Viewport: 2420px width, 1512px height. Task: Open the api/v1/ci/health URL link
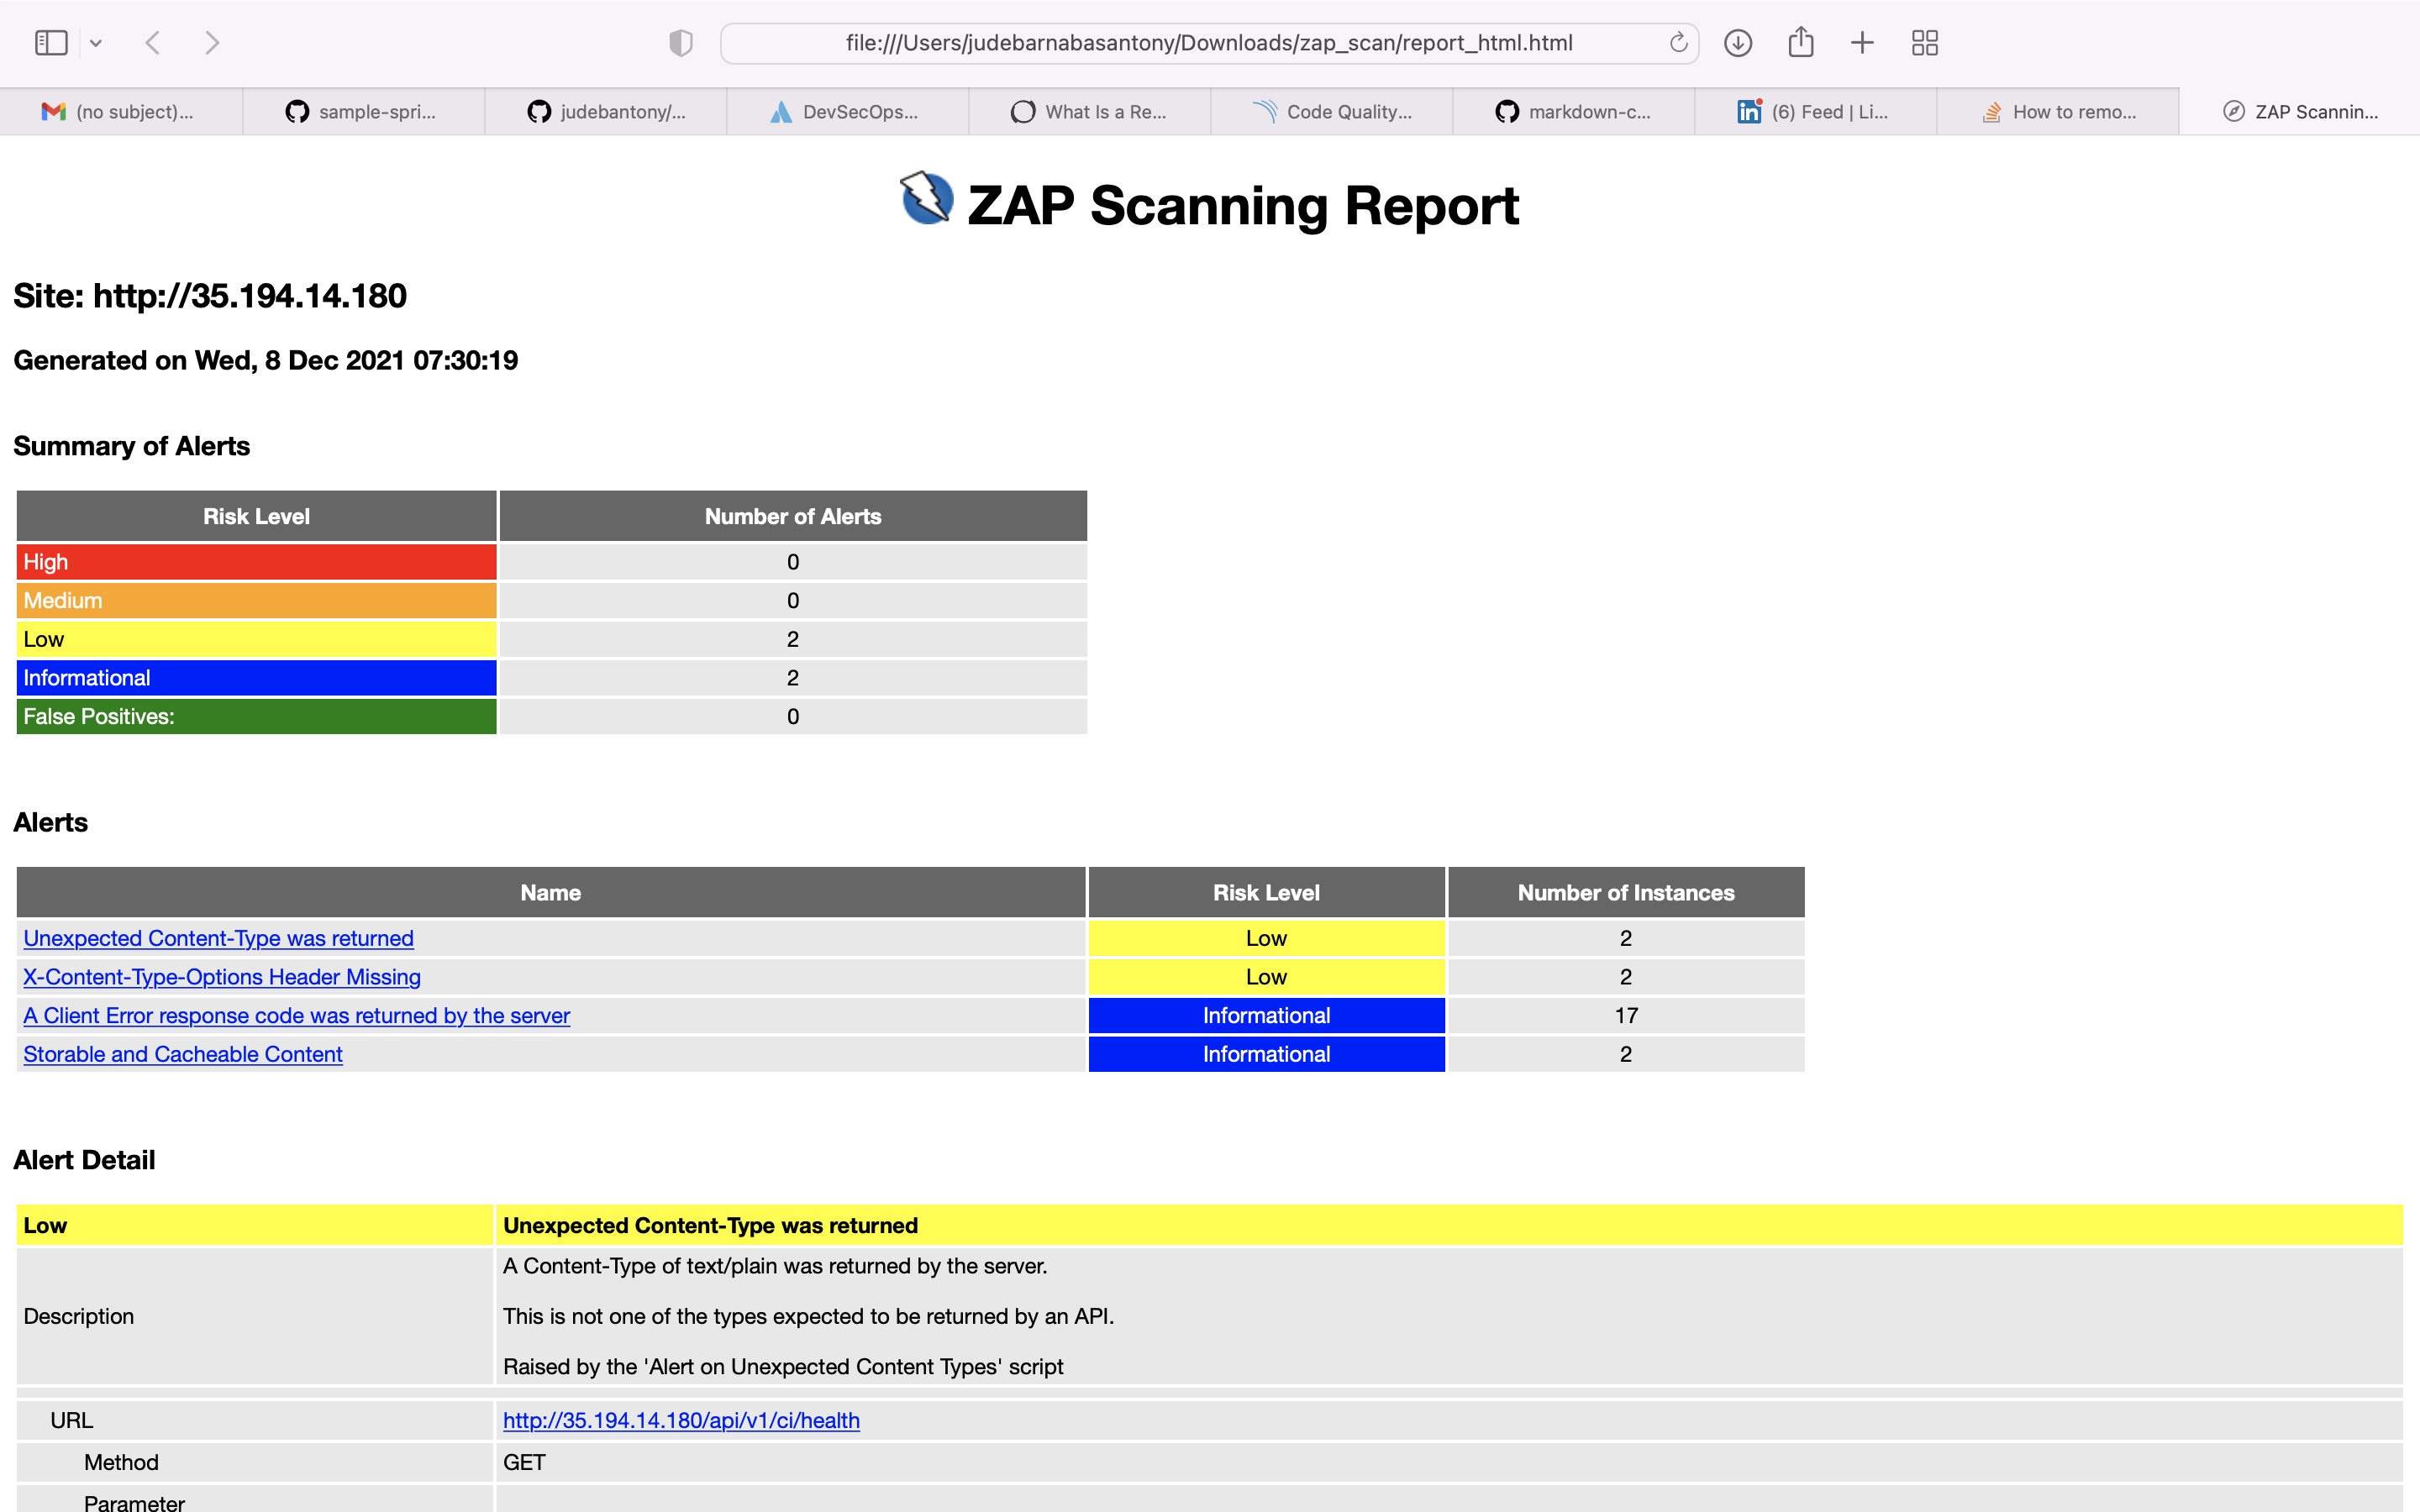[x=681, y=1420]
